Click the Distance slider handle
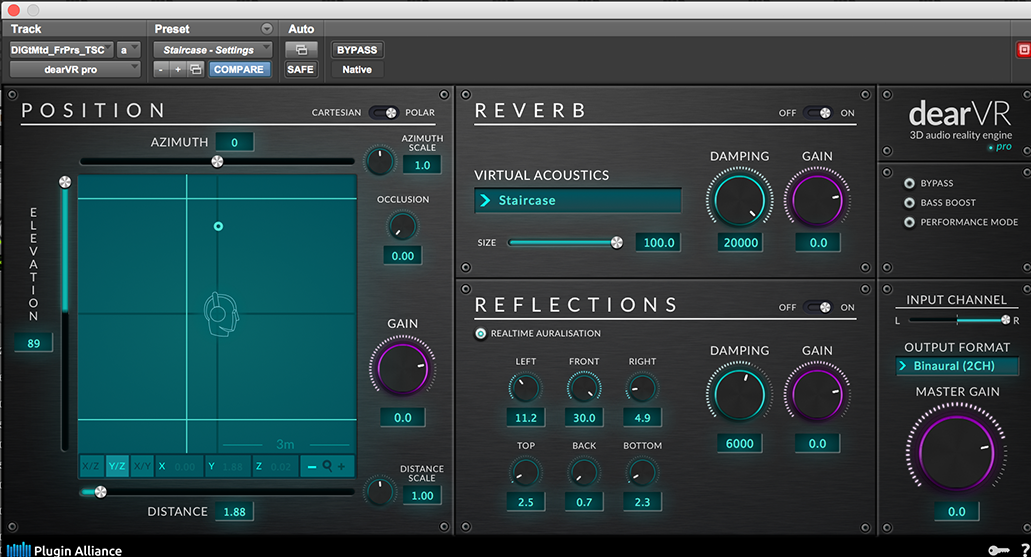 point(100,492)
